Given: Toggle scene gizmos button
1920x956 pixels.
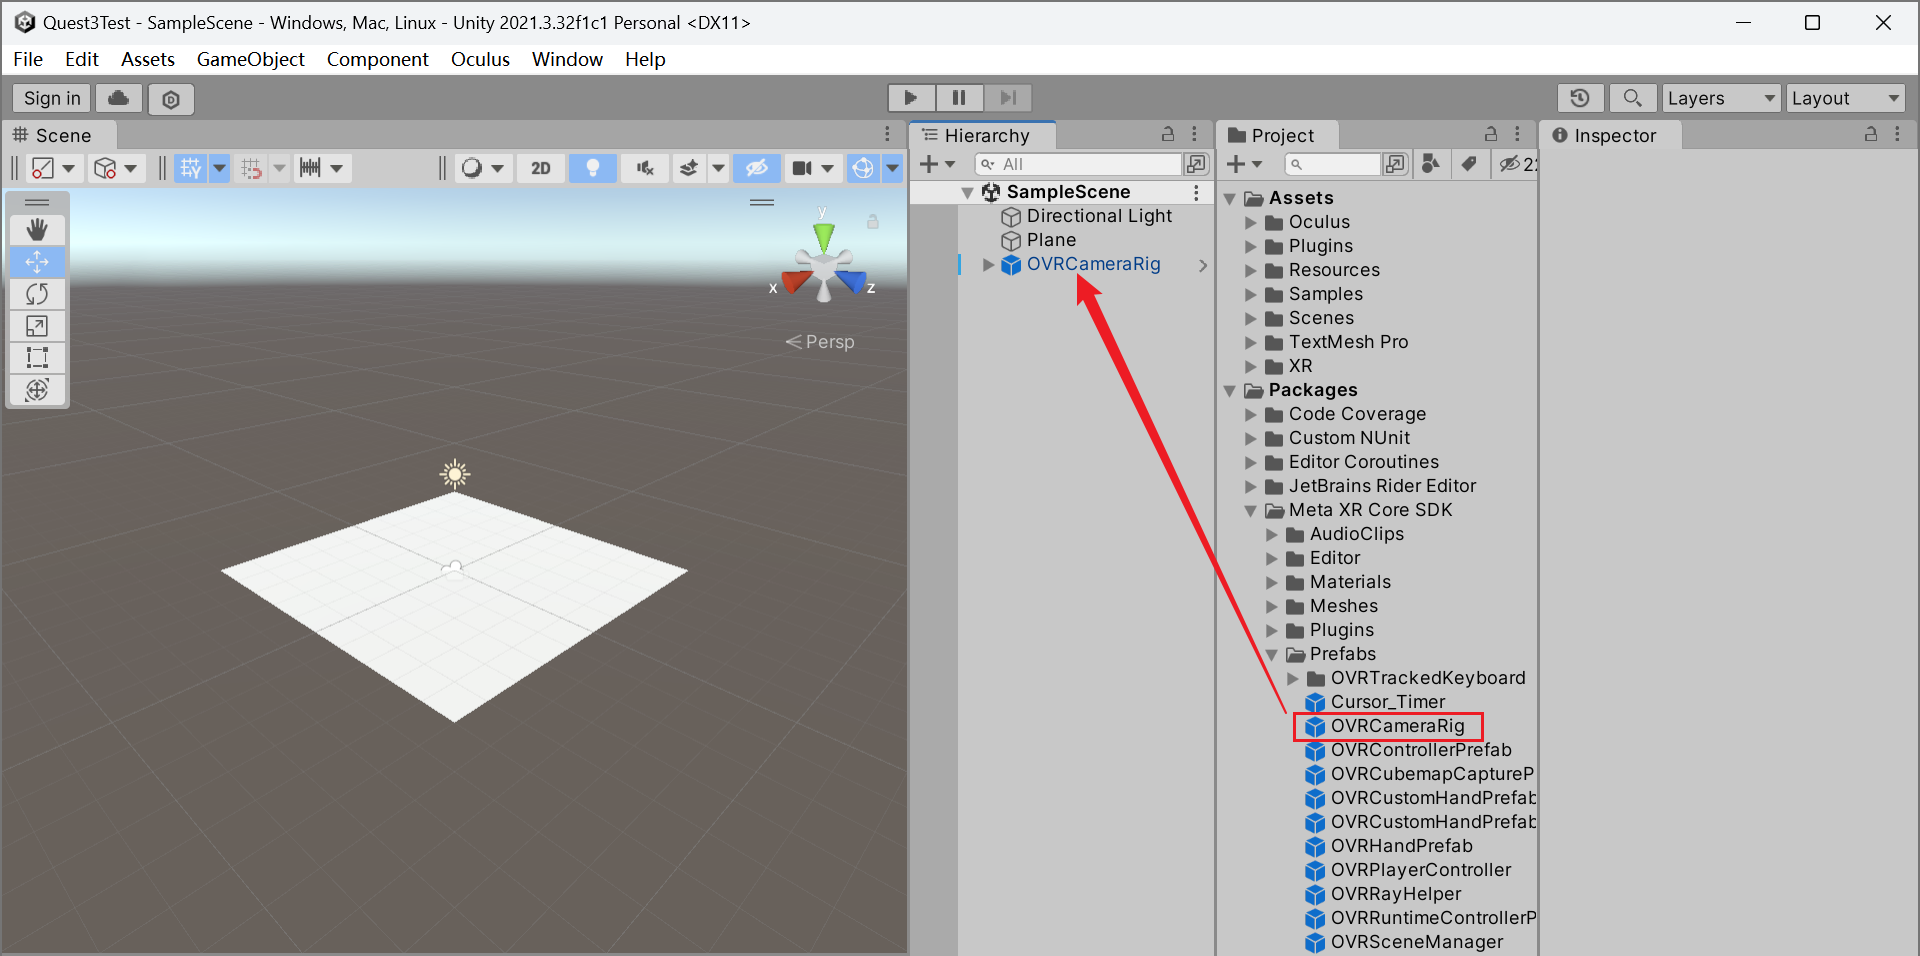Looking at the screenshot, I should tap(863, 168).
